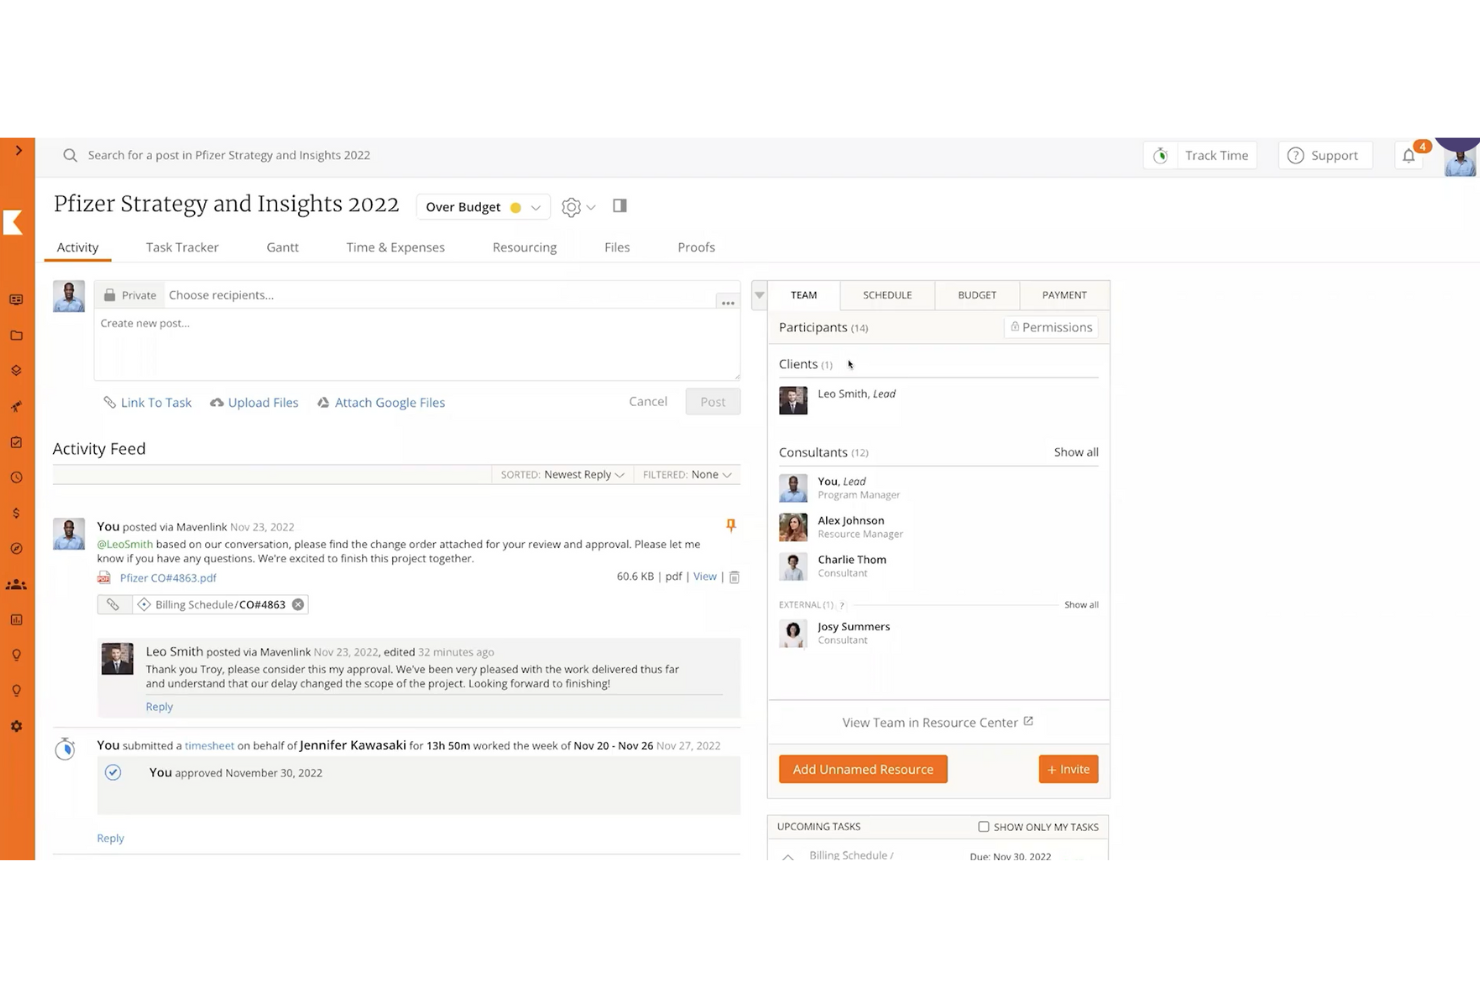
Task: Select the Resourcing tab
Action: 525,247
